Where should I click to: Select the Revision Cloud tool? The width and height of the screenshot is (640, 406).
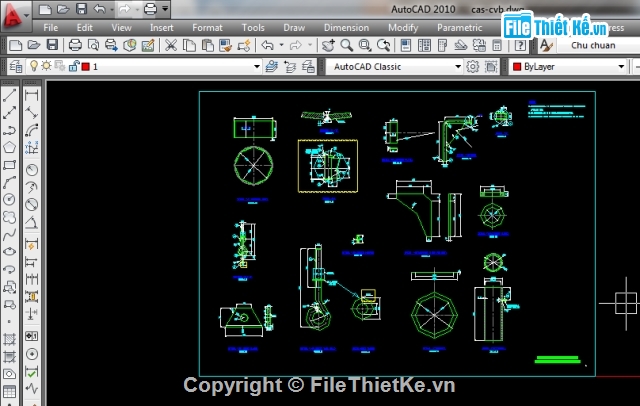point(9,217)
